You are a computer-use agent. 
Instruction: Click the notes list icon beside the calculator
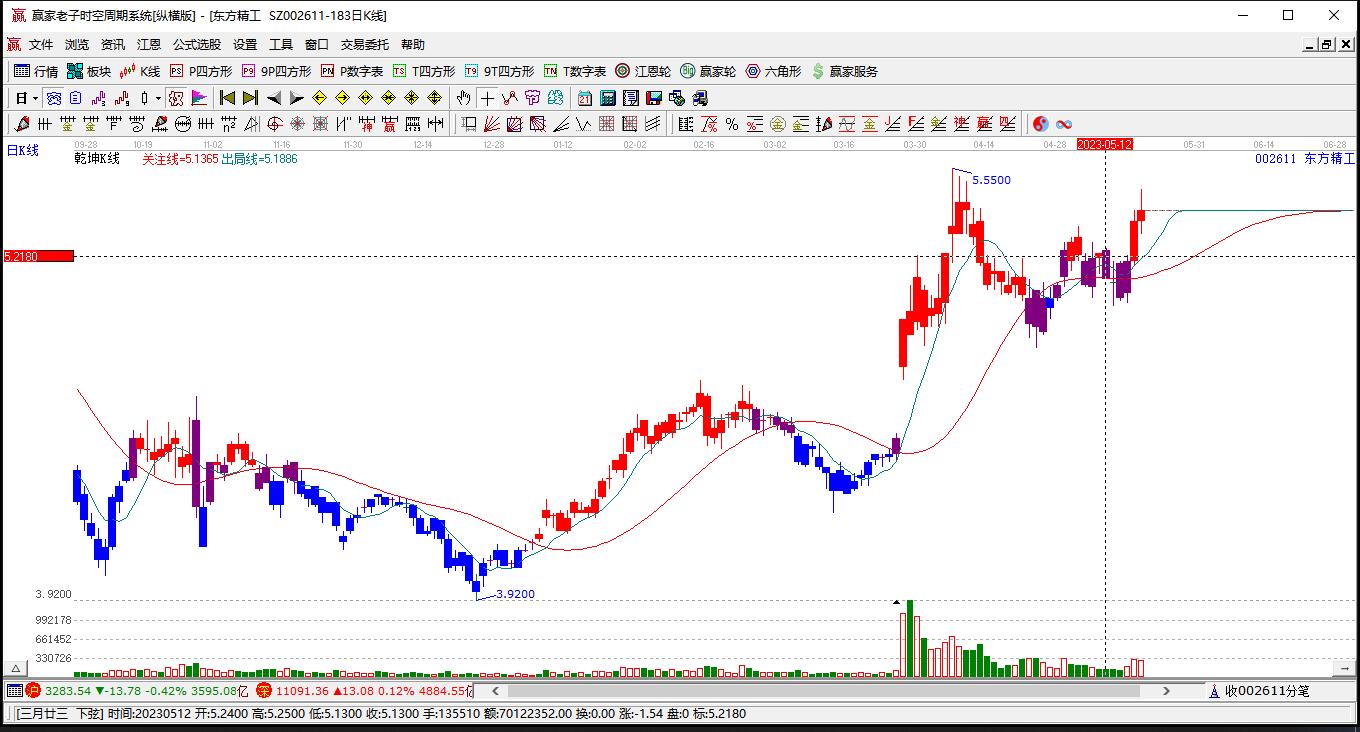point(631,98)
